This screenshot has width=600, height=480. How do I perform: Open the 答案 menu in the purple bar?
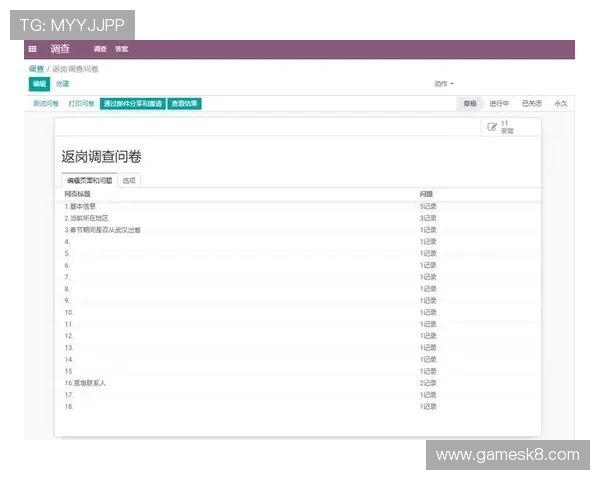tap(122, 49)
